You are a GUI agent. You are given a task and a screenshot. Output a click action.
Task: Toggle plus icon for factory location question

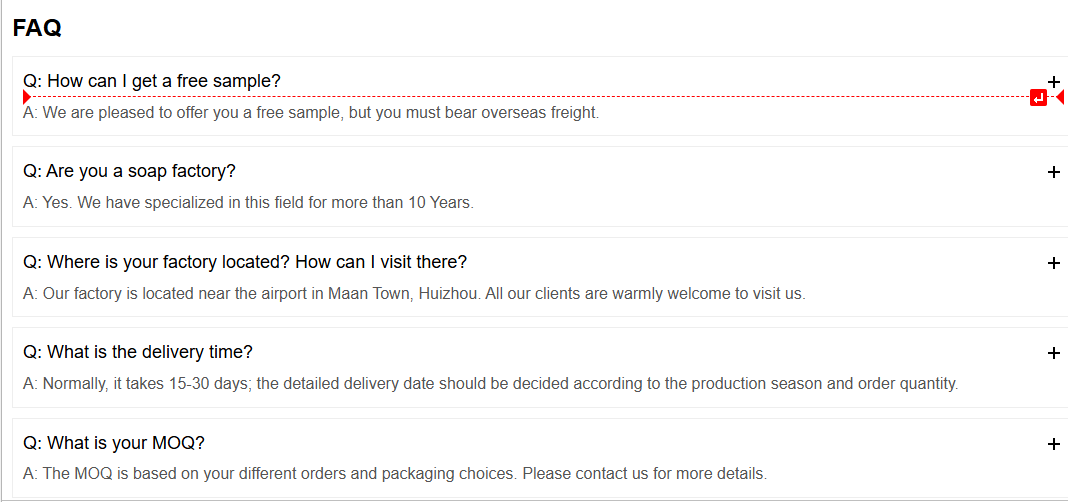[1054, 263]
